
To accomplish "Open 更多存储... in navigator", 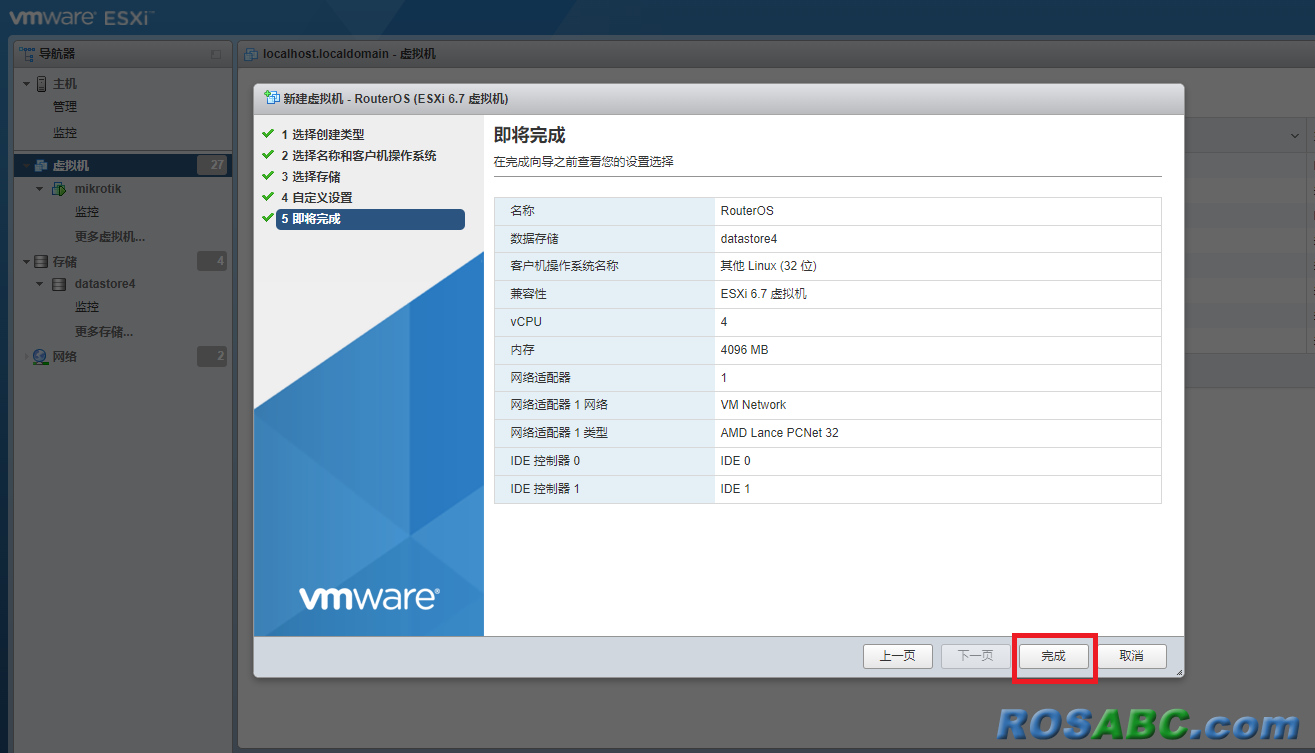I will pyautogui.click(x=104, y=332).
